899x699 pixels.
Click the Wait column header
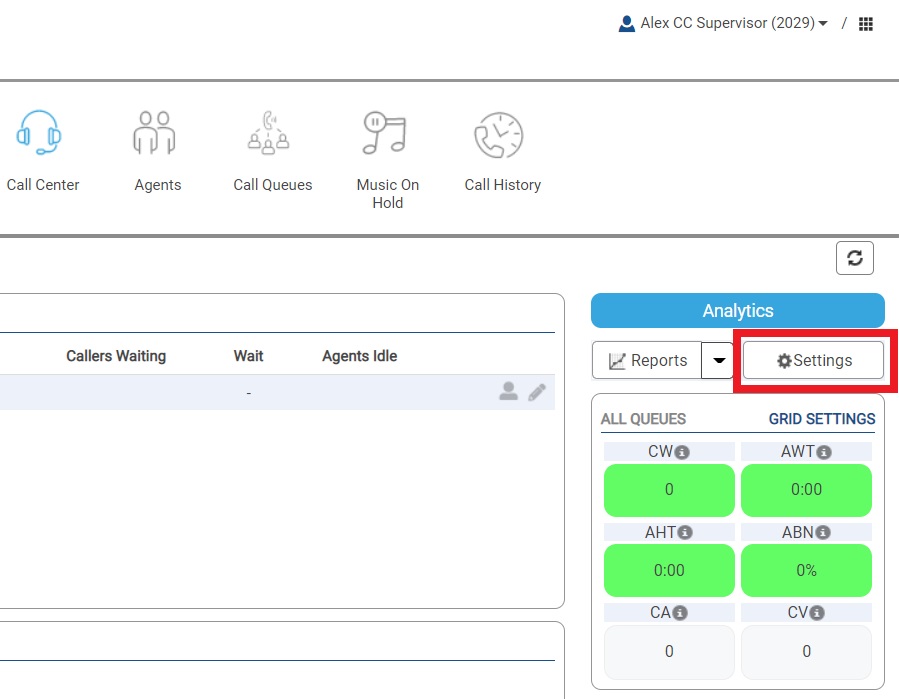pos(248,356)
